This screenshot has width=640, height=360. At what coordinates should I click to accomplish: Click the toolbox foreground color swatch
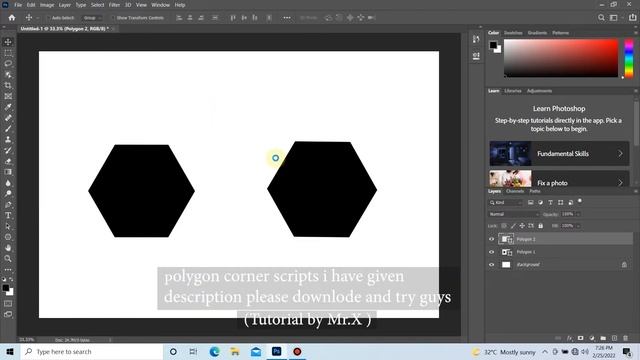[6, 288]
